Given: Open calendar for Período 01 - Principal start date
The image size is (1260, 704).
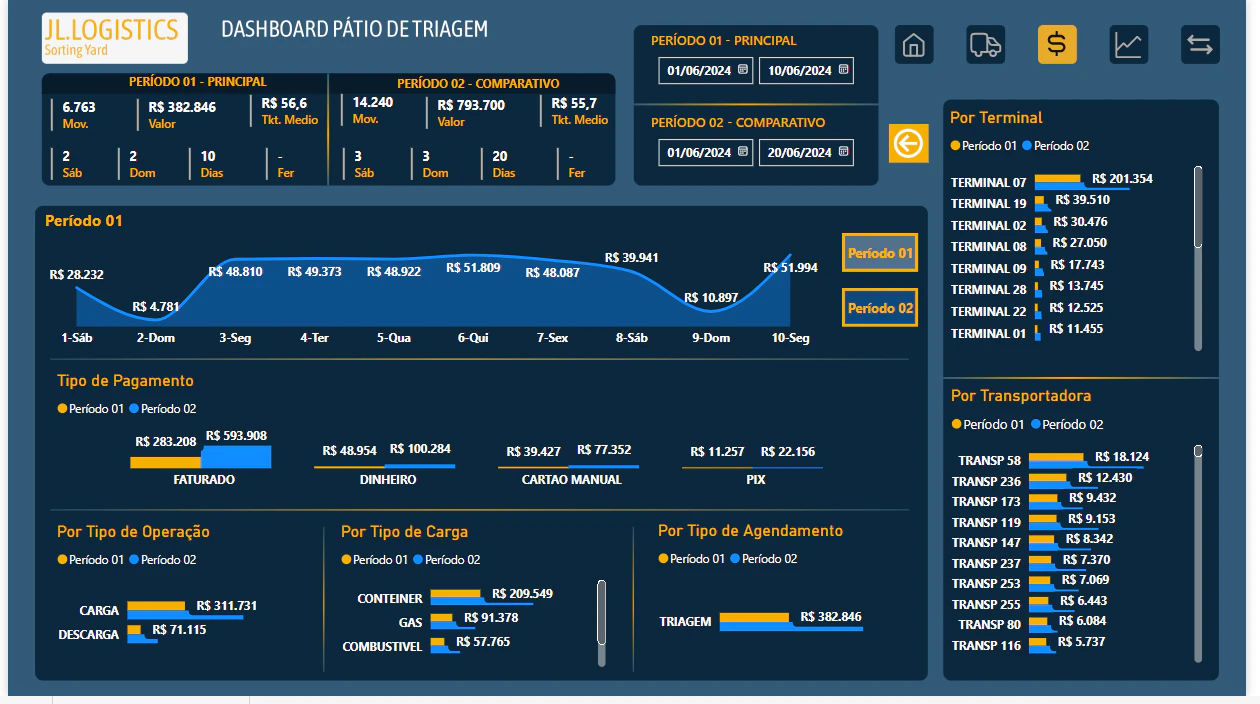Looking at the screenshot, I should [x=743, y=70].
